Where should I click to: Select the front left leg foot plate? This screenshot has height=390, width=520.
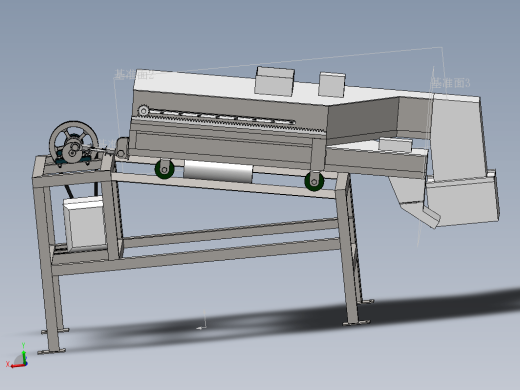pyautogui.click(x=51, y=351)
